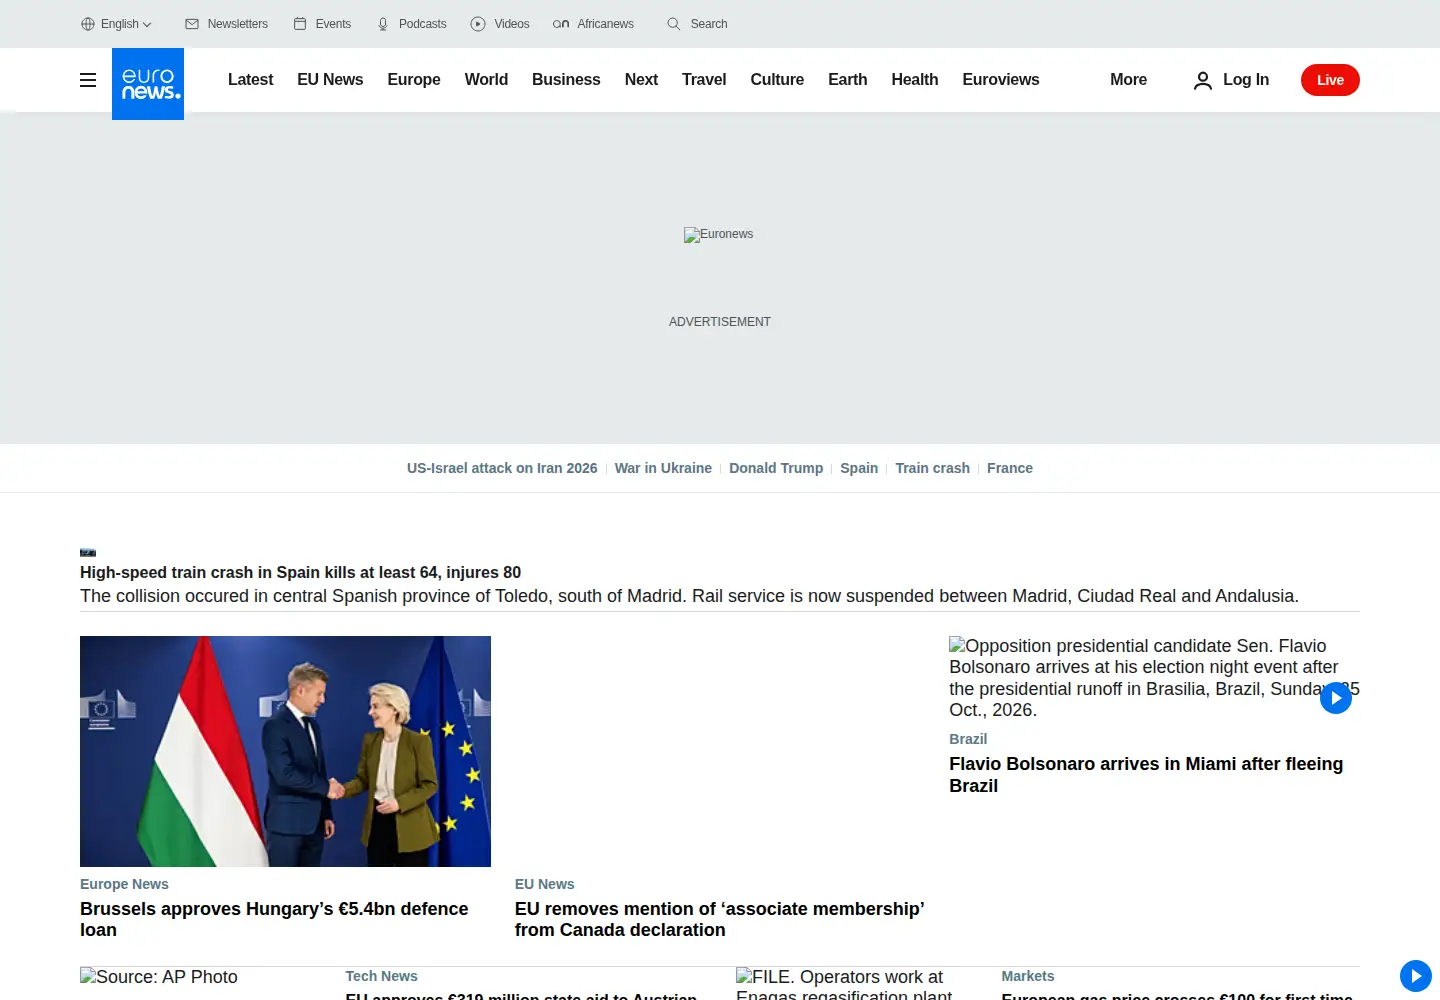Open the EU News menu item
The height and width of the screenshot is (1000, 1440).
pos(330,80)
